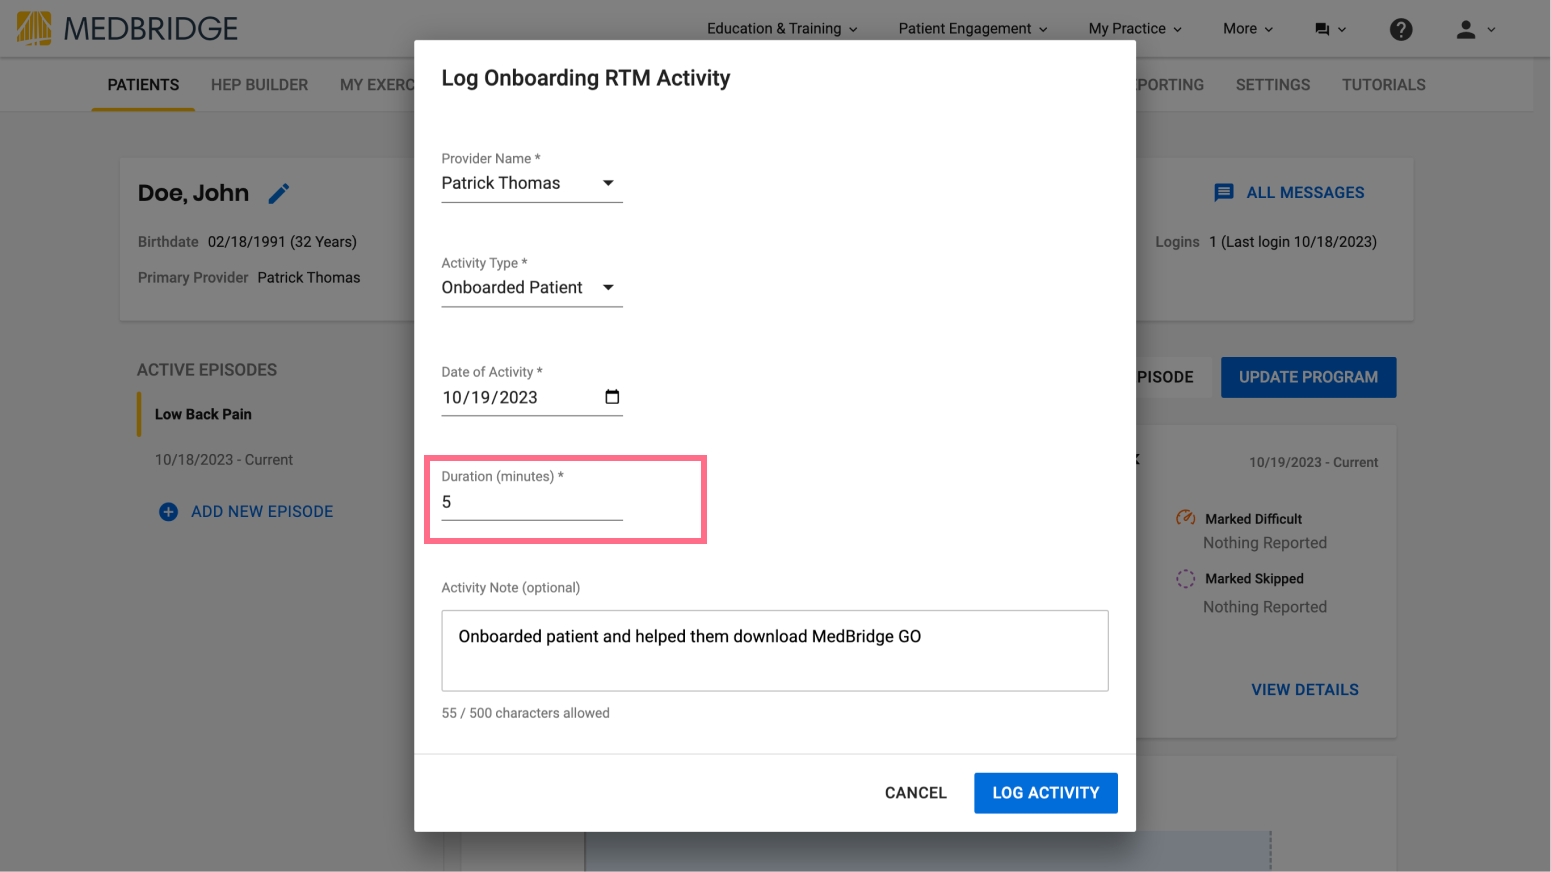Switch to the Patients tab
Image resolution: width=1551 pixels, height=872 pixels.
pos(143,85)
